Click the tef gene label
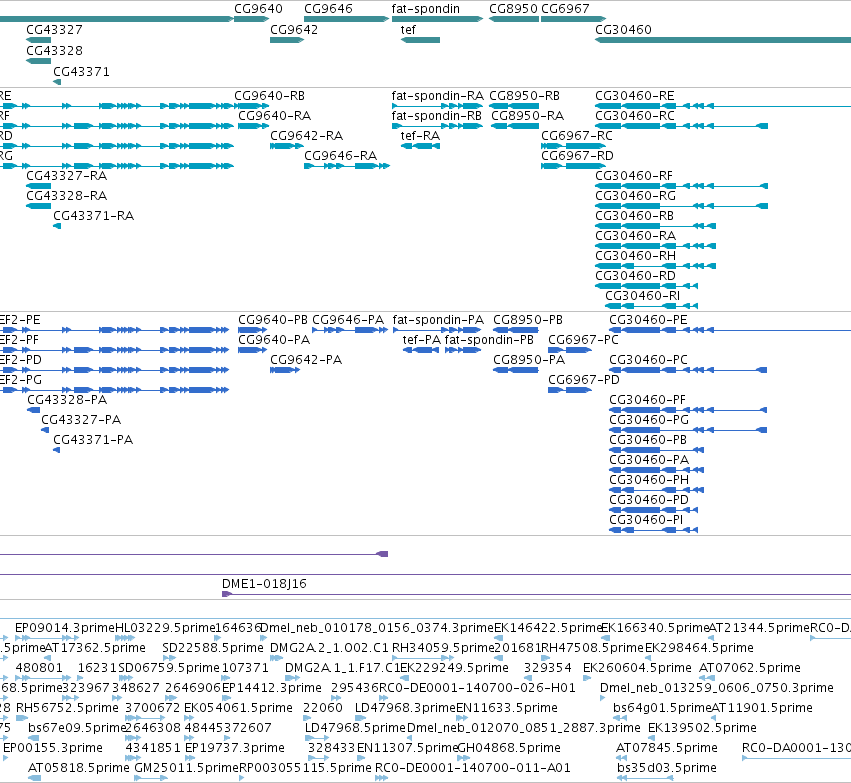Image resolution: width=851 pixels, height=783 pixels. tap(408, 30)
